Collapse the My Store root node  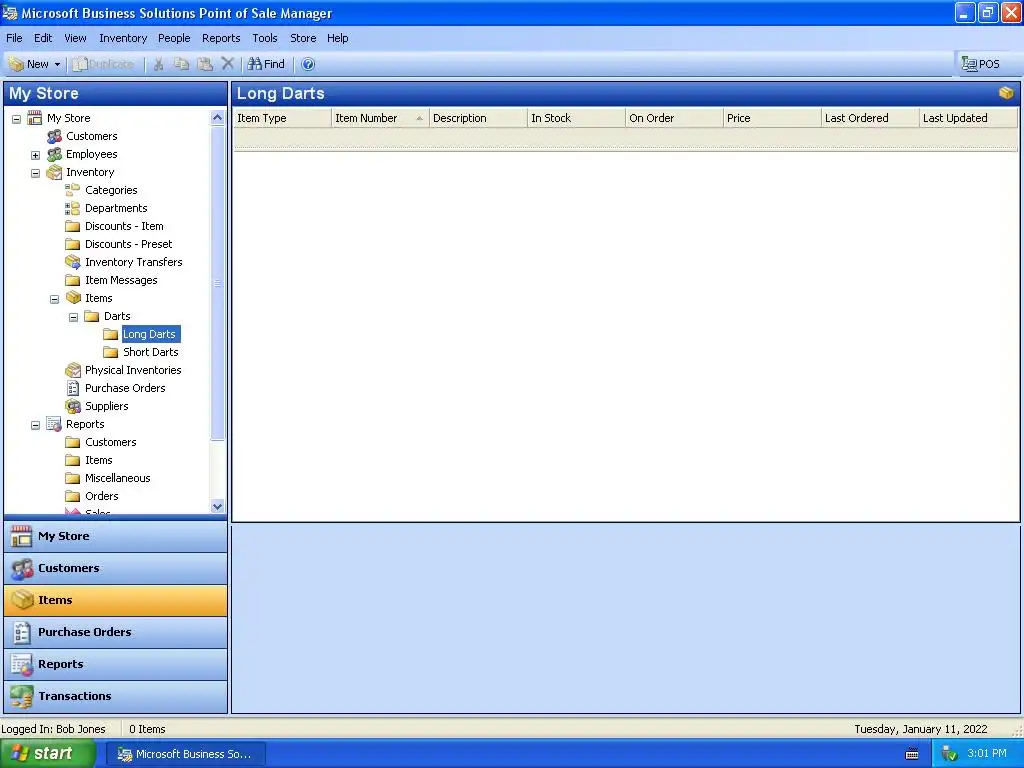16,119
